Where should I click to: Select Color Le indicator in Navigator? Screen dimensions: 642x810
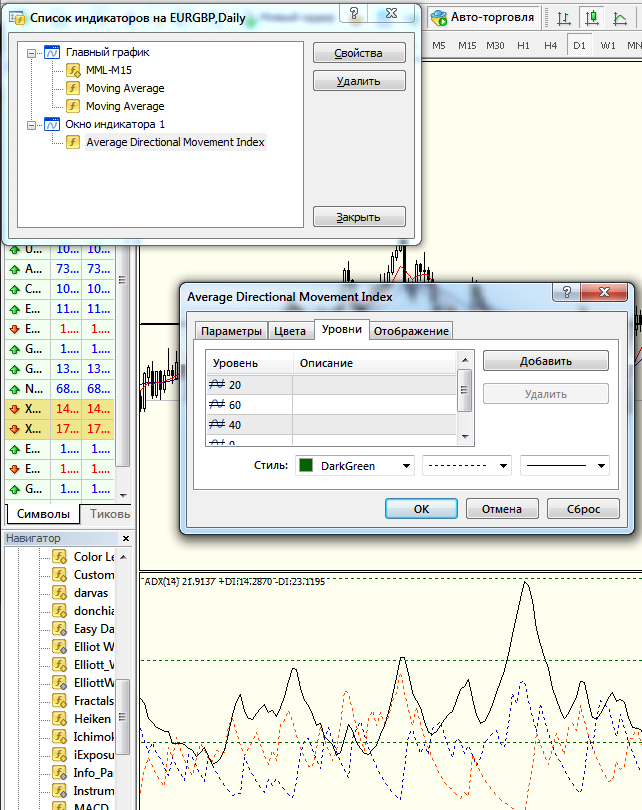pos(94,557)
